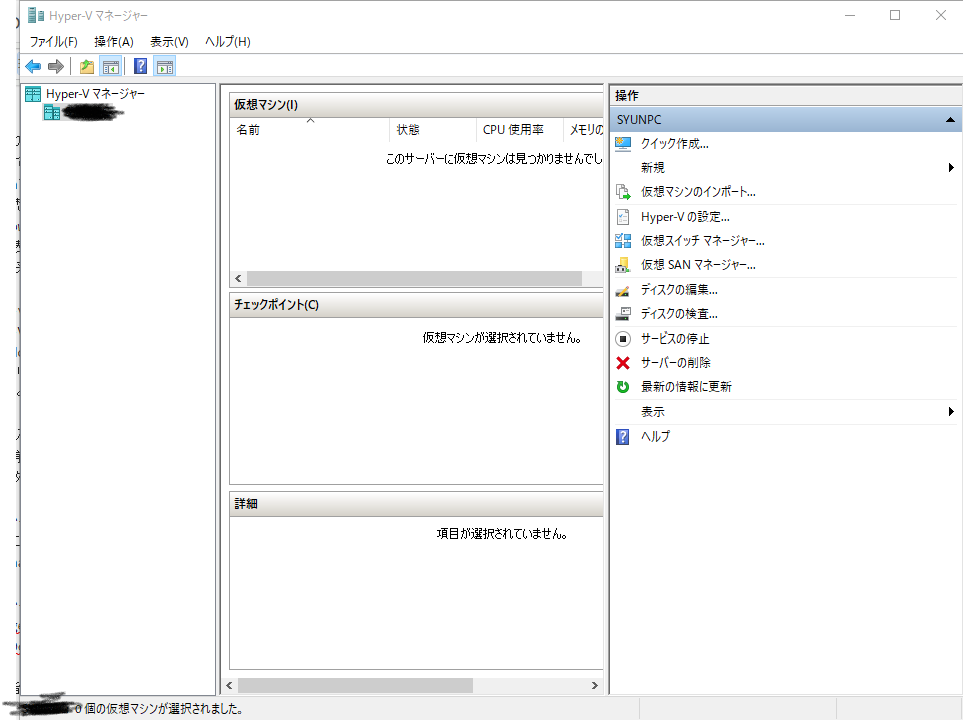Click the 仮想スイッチ マネージャー icon
Screen dimensions: 963x720
point(623,241)
